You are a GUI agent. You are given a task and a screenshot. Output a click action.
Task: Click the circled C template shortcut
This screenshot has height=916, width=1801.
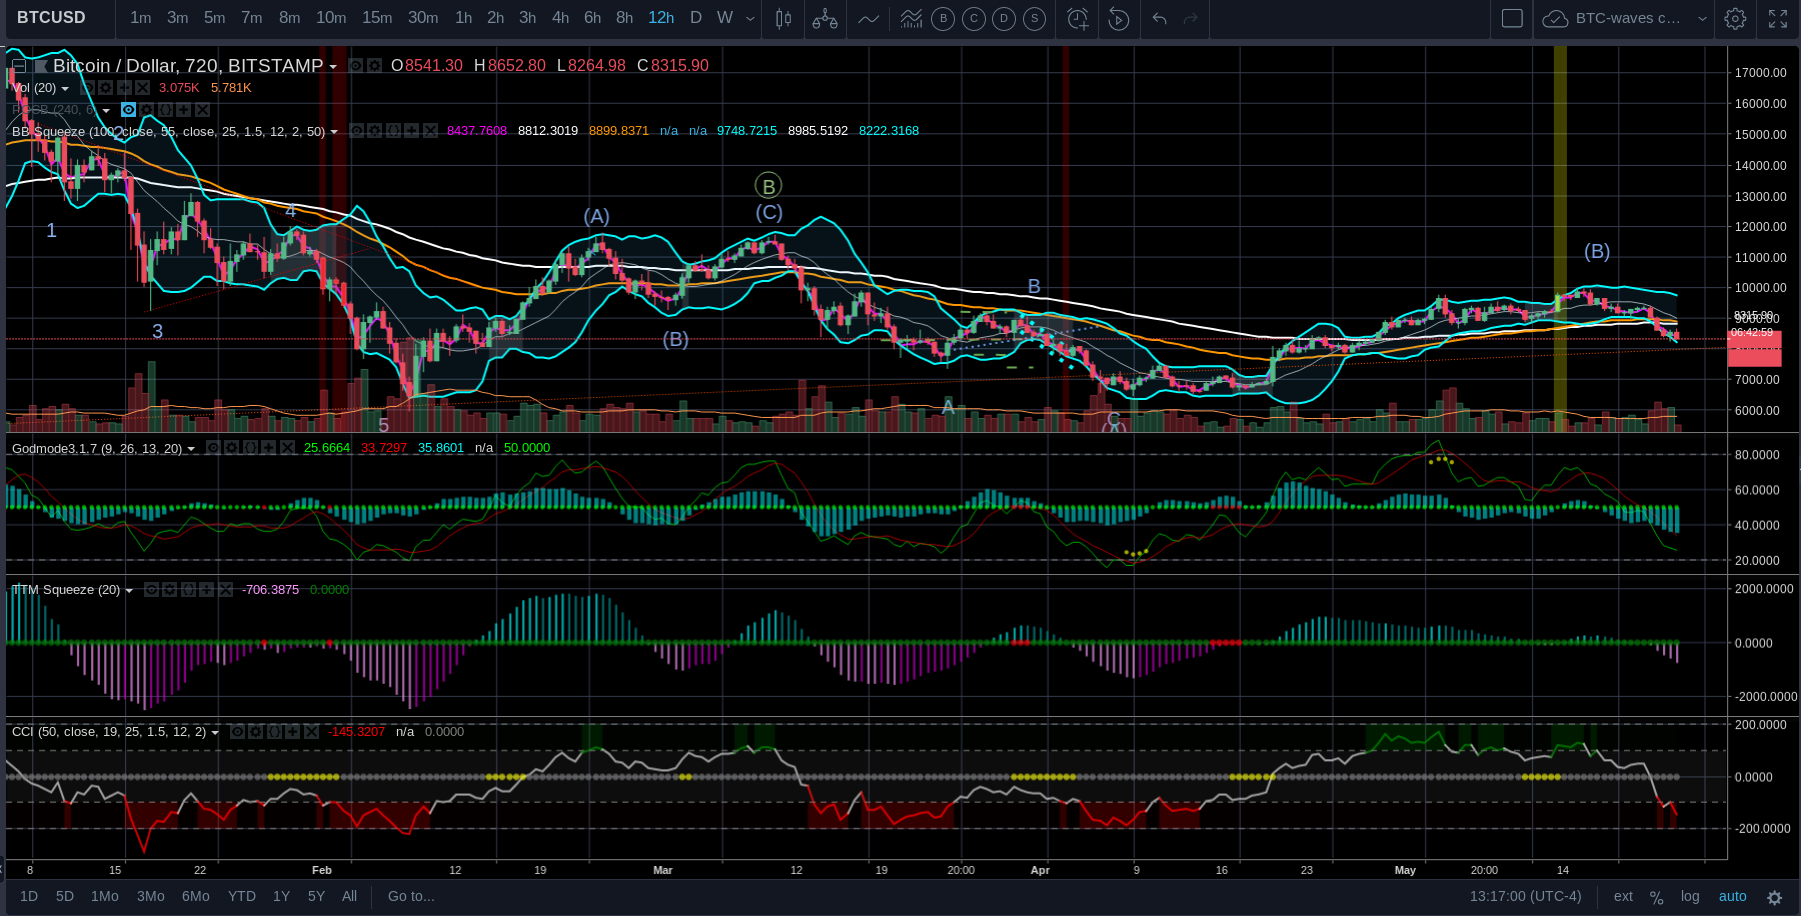coord(974,18)
